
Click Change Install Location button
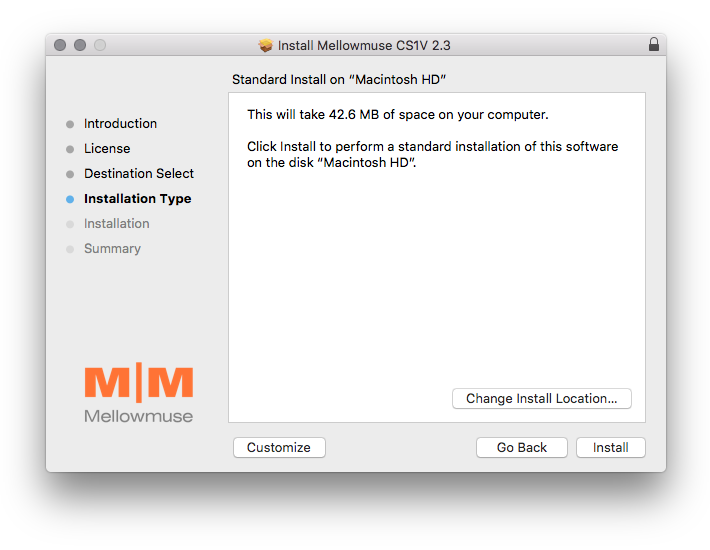coord(542,398)
